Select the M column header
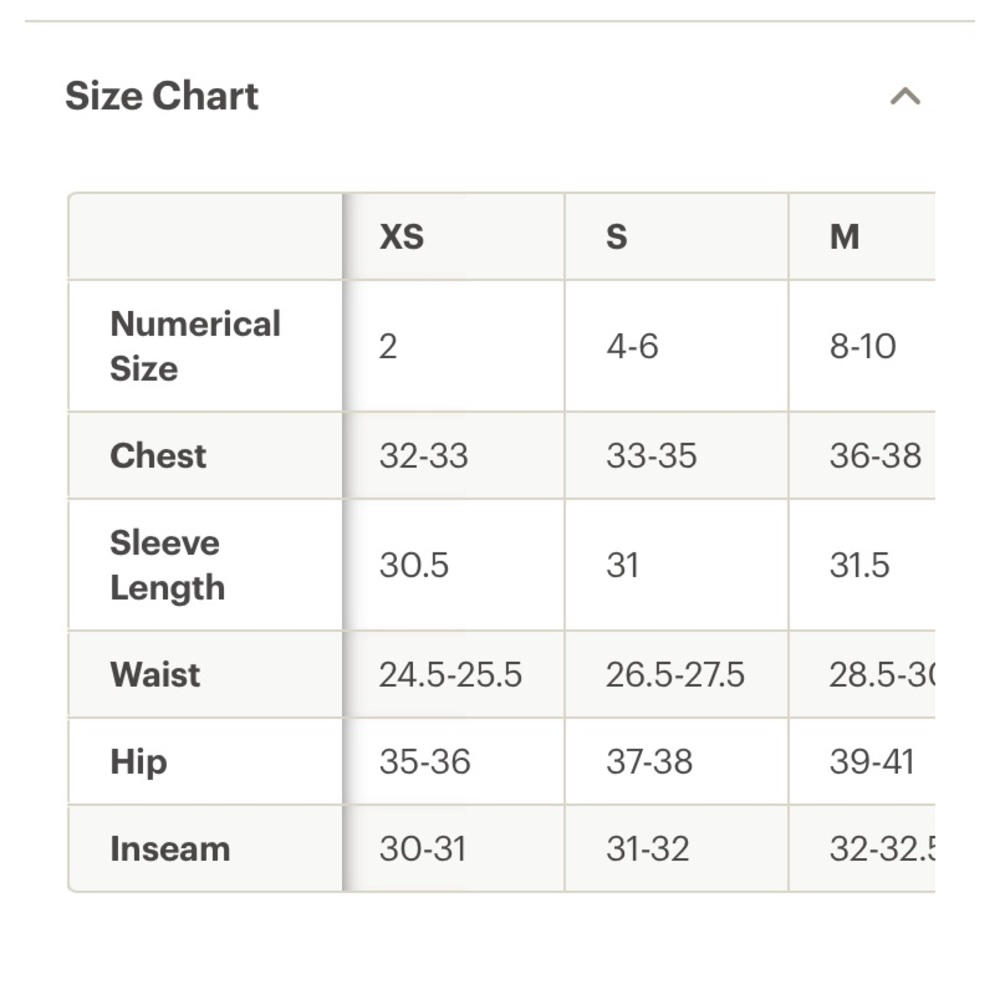This screenshot has width=1000, height=1000. [844, 237]
